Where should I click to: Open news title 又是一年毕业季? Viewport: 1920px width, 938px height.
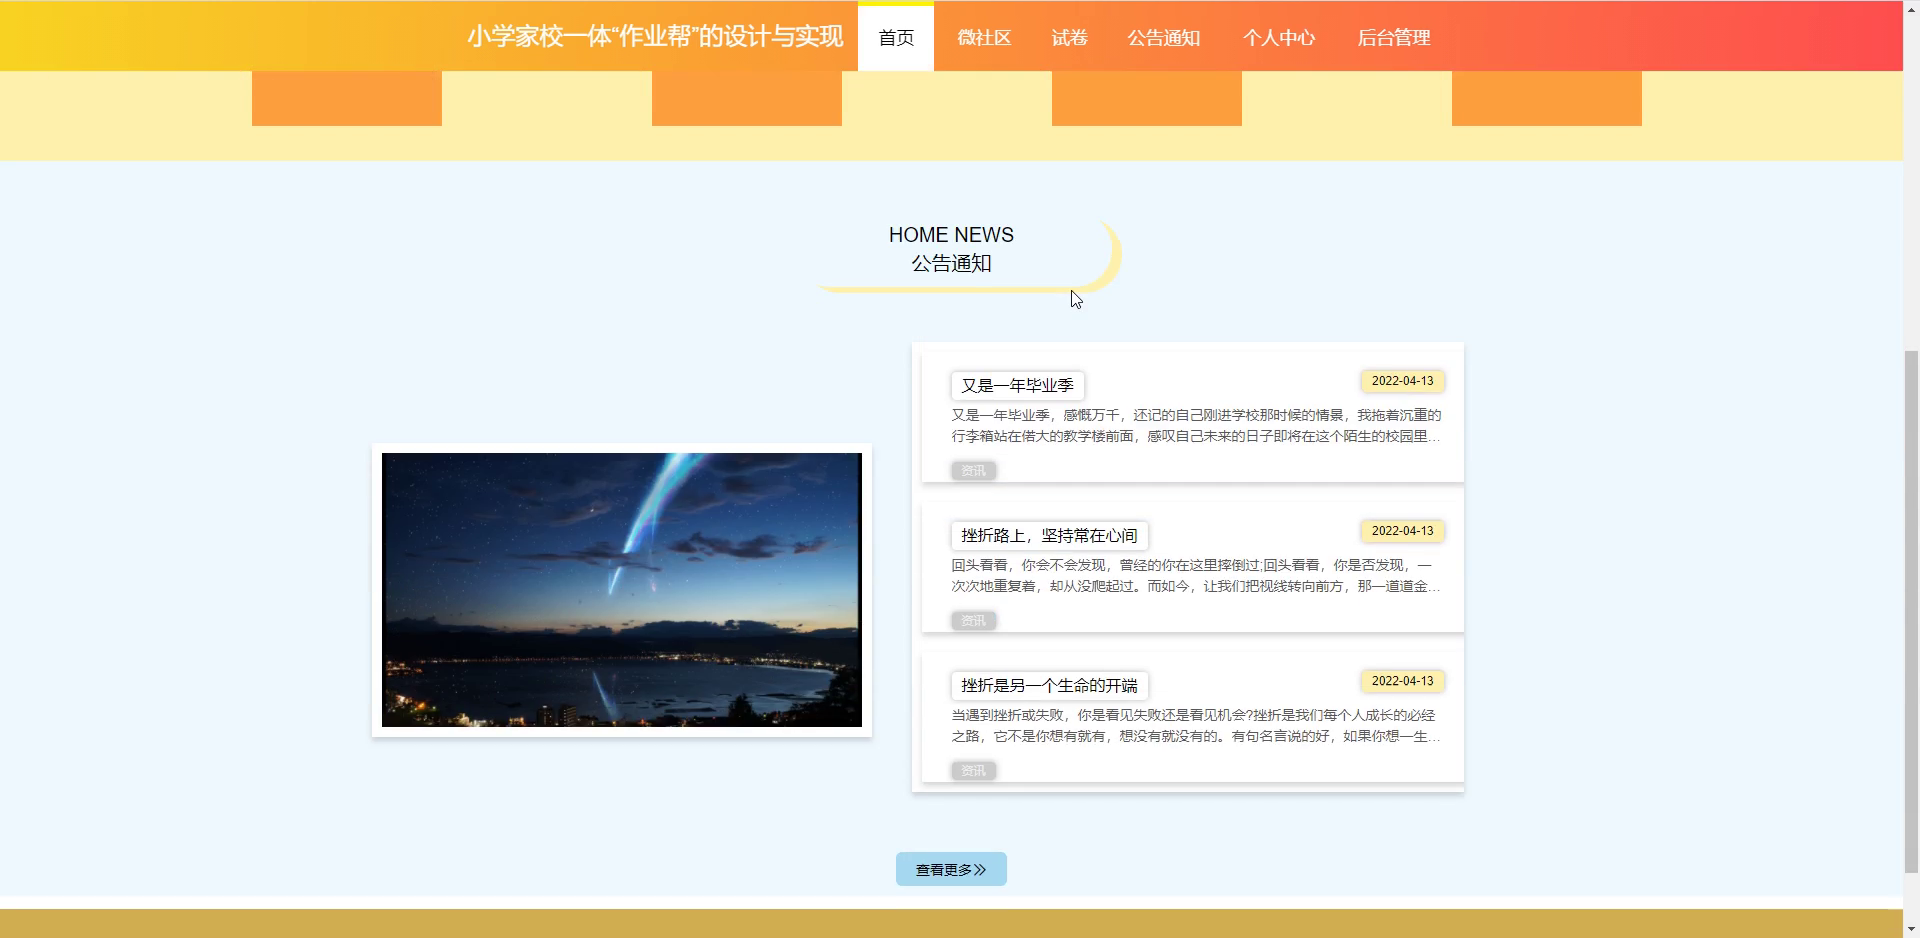pyautogui.click(x=1017, y=385)
